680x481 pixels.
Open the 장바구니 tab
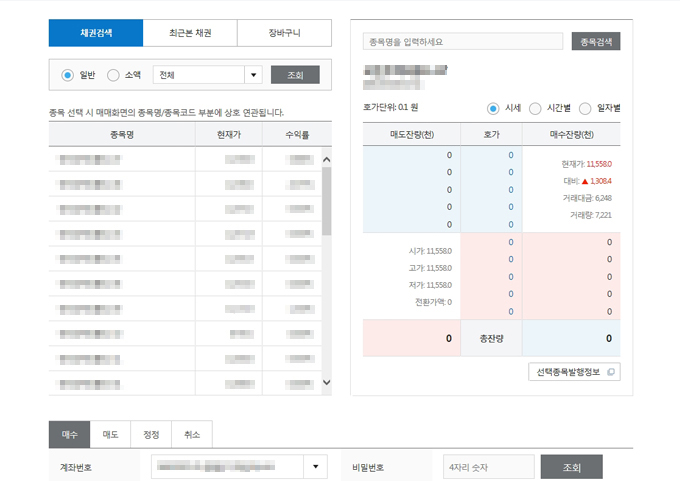284,33
